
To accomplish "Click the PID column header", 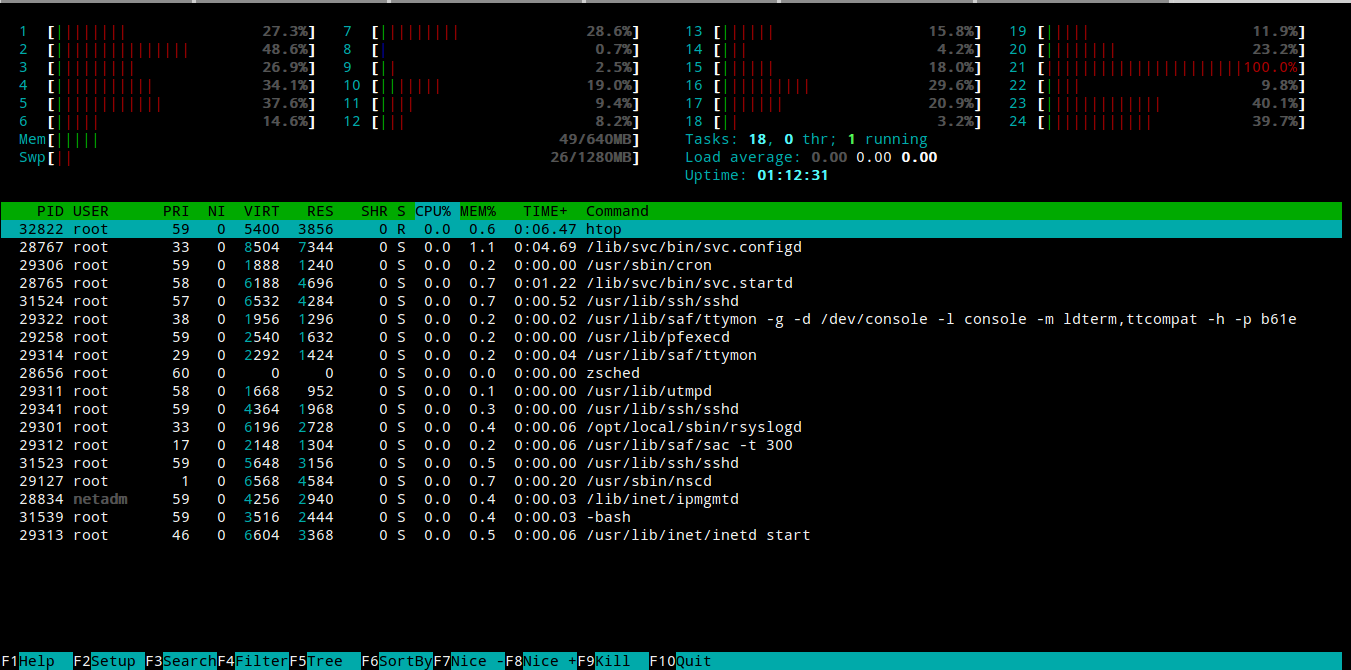I will [50, 211].
